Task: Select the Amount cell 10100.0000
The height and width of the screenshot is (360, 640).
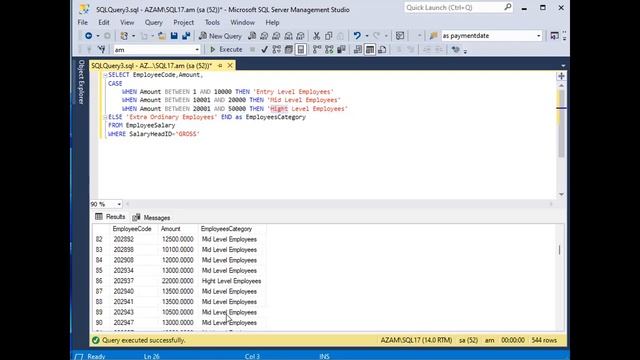Action: coord(177,250)
